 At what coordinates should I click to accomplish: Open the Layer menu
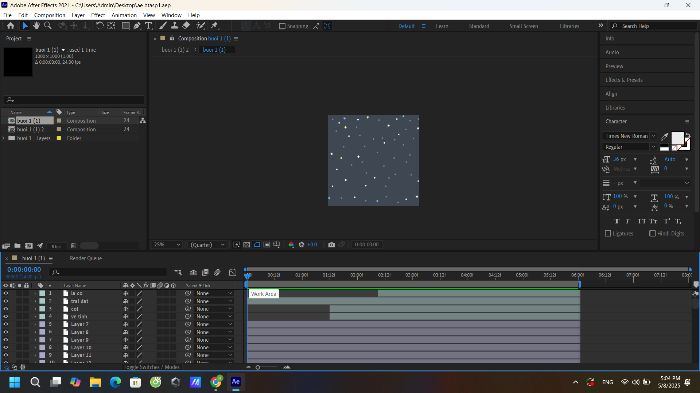(78, 15)
